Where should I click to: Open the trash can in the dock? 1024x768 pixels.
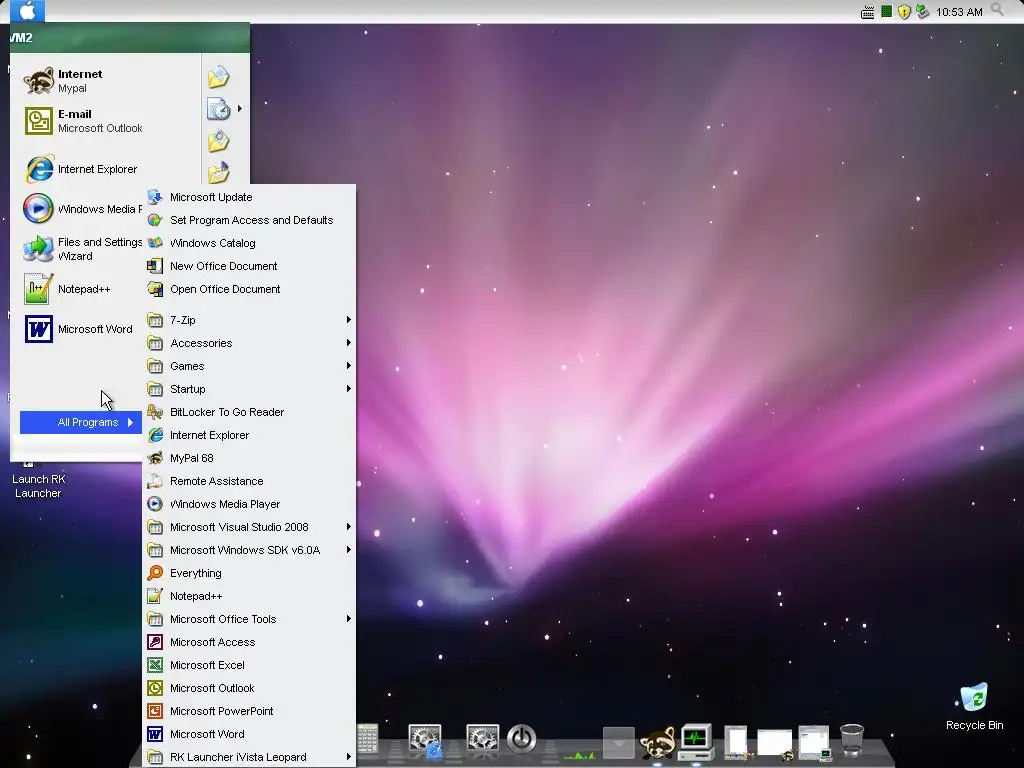click(x=852, y=740)
